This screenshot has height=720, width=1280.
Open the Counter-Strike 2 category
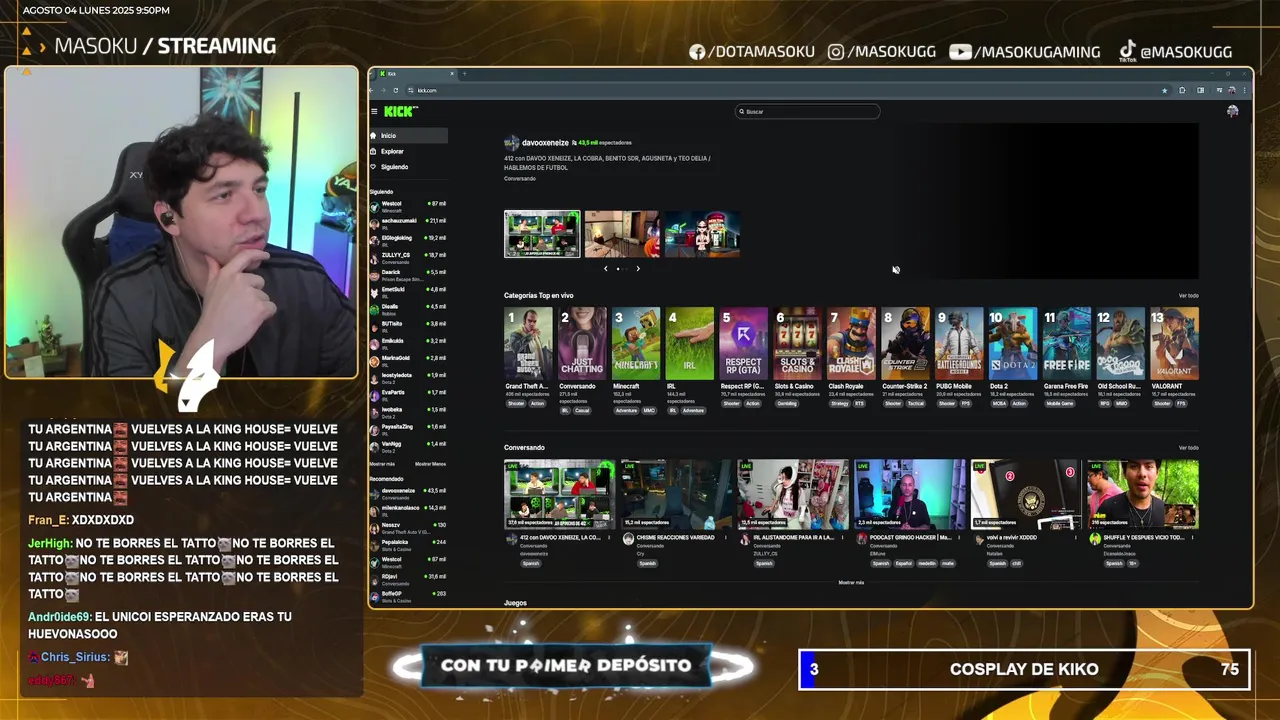(905, 344)
